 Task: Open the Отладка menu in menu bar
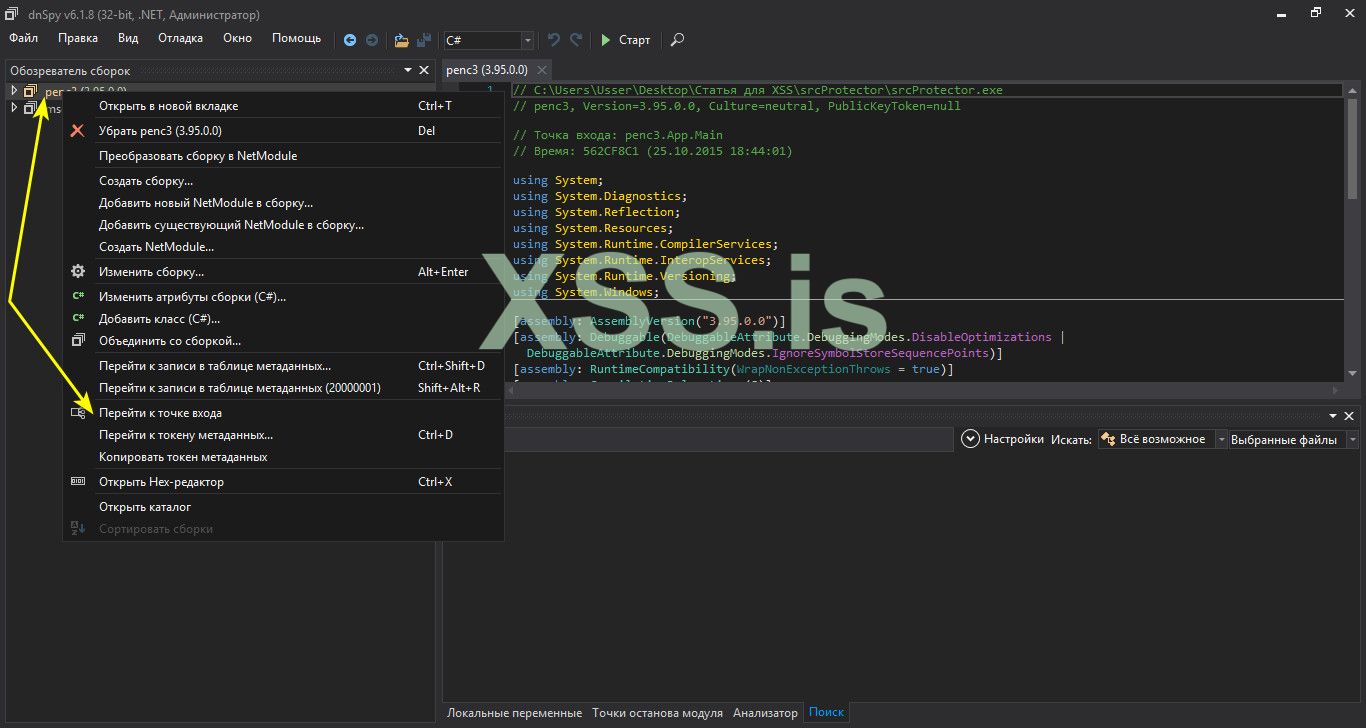point(180,38)
